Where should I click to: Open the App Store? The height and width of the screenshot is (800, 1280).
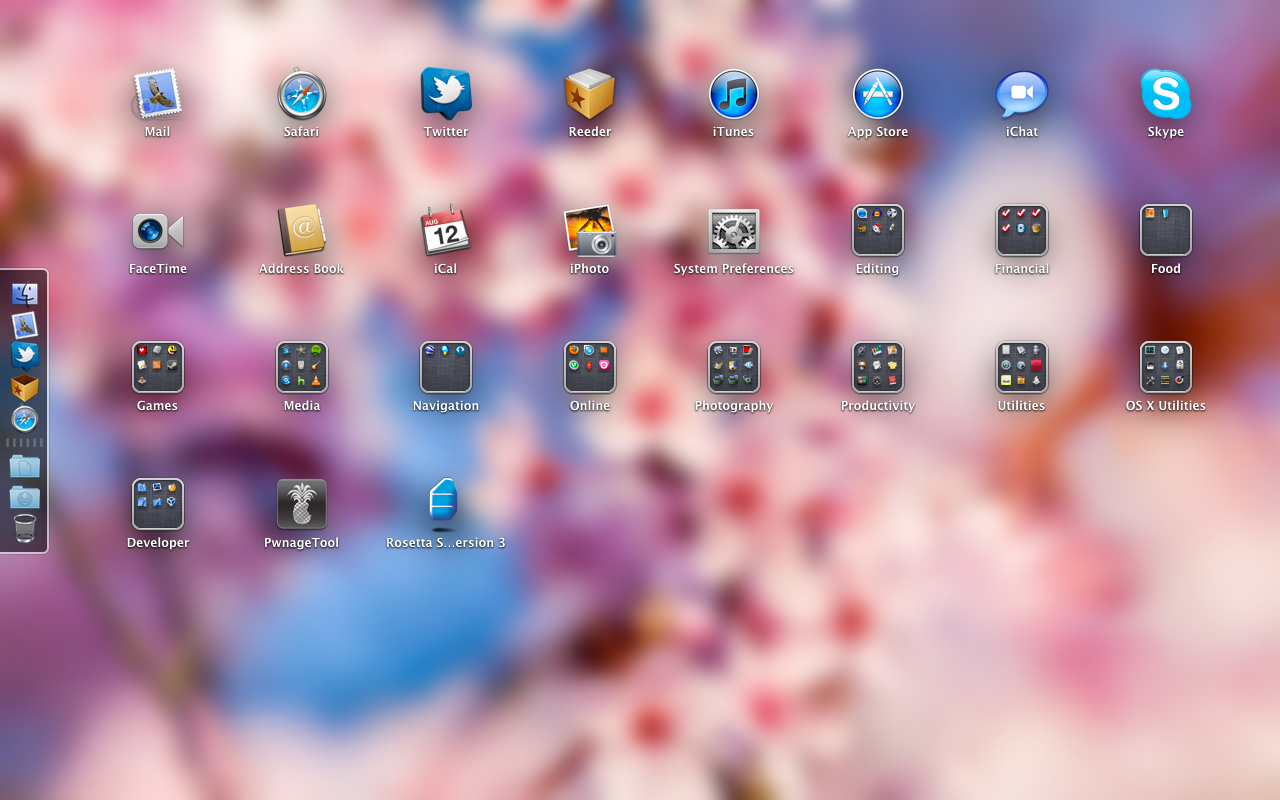click(878, 94)
